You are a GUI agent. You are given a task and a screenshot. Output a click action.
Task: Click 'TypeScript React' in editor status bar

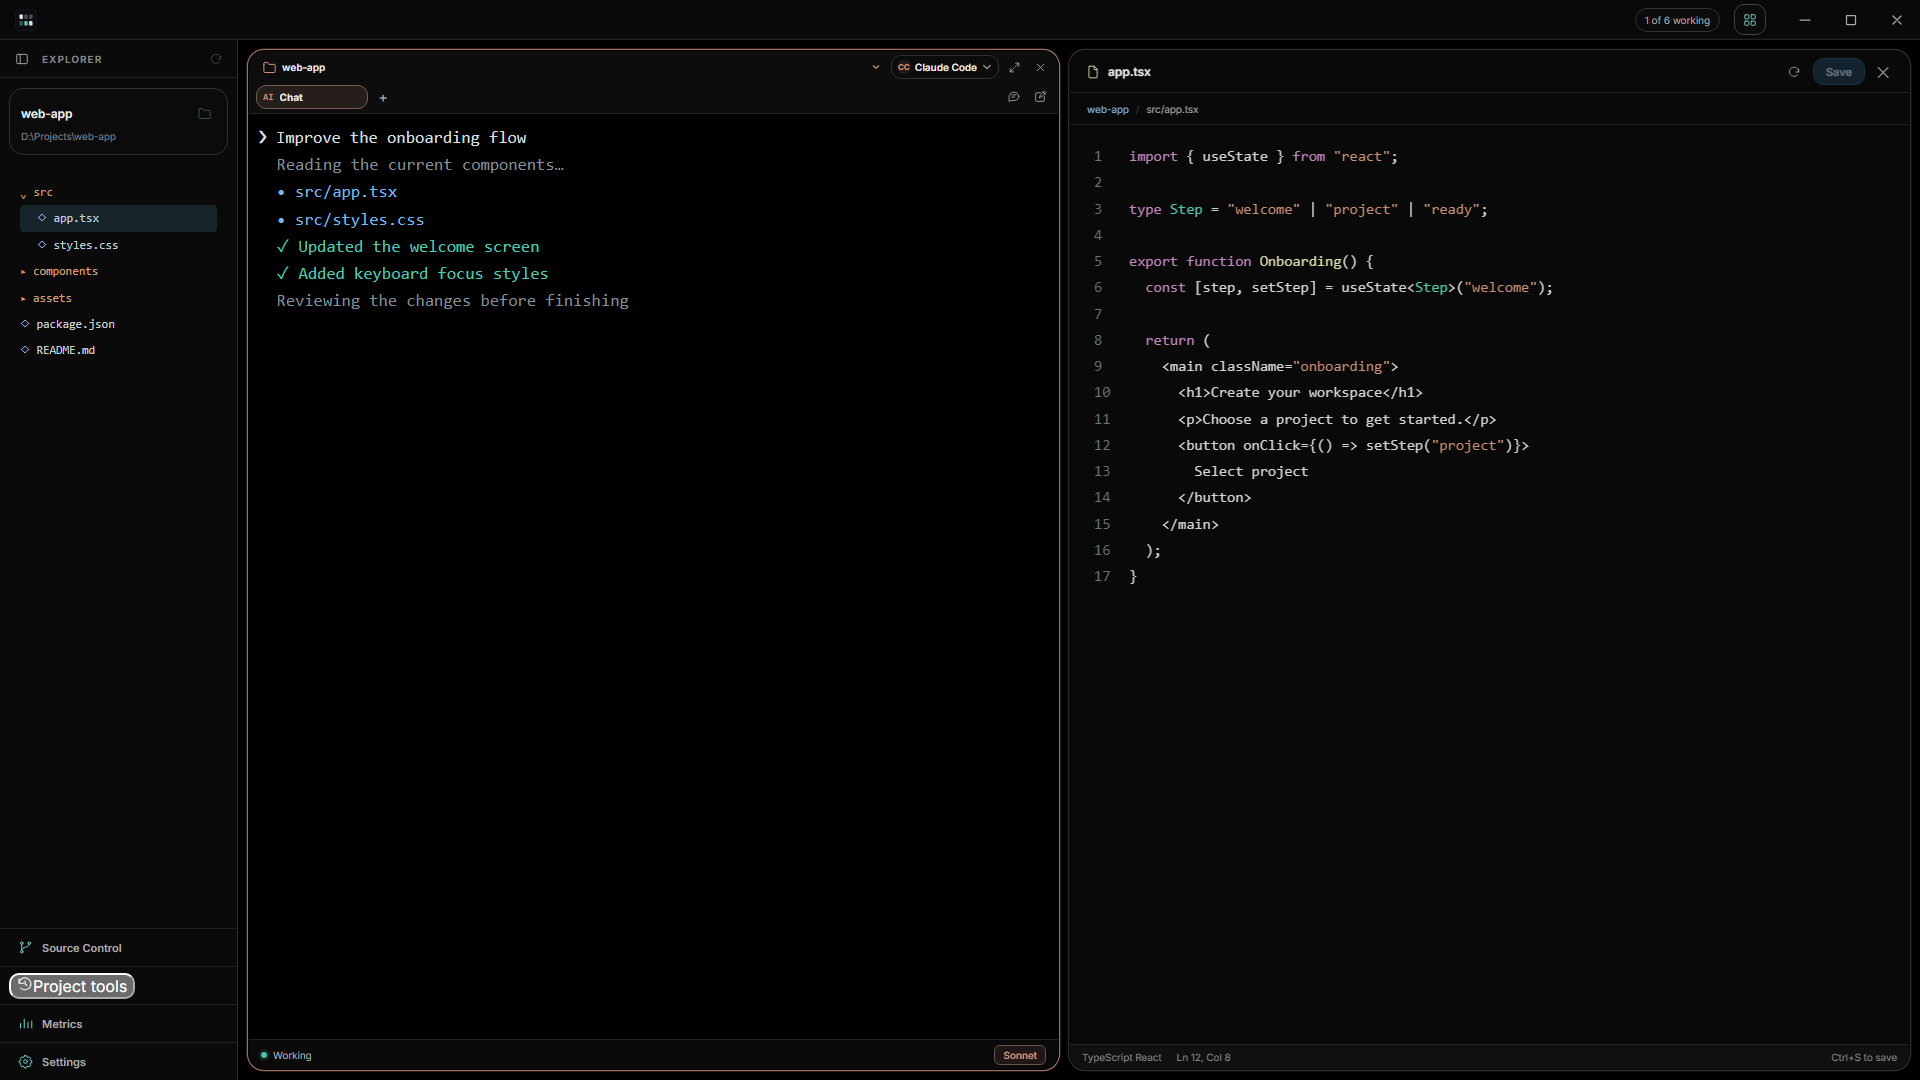coord(1122,1057)
